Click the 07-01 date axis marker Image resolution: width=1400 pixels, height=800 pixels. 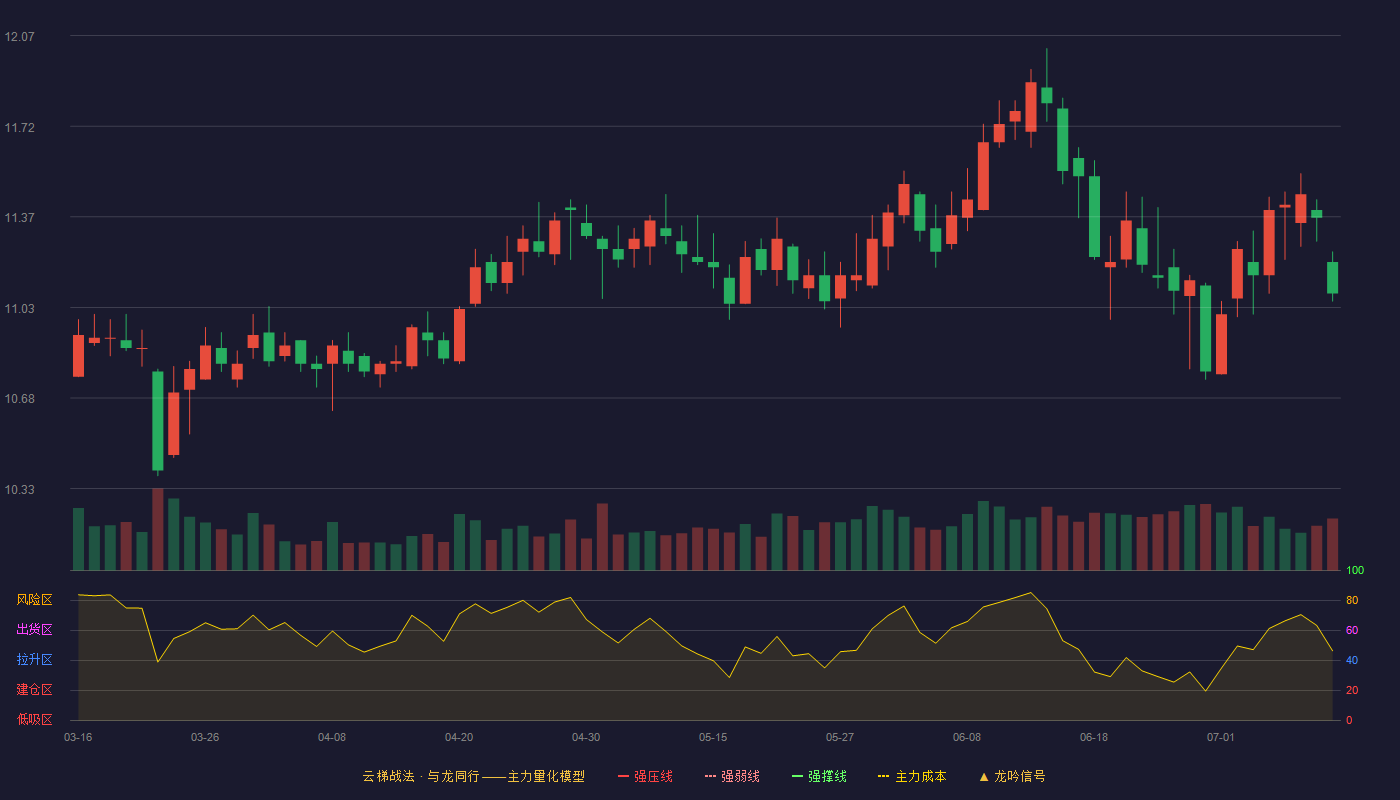[1221, 737]
